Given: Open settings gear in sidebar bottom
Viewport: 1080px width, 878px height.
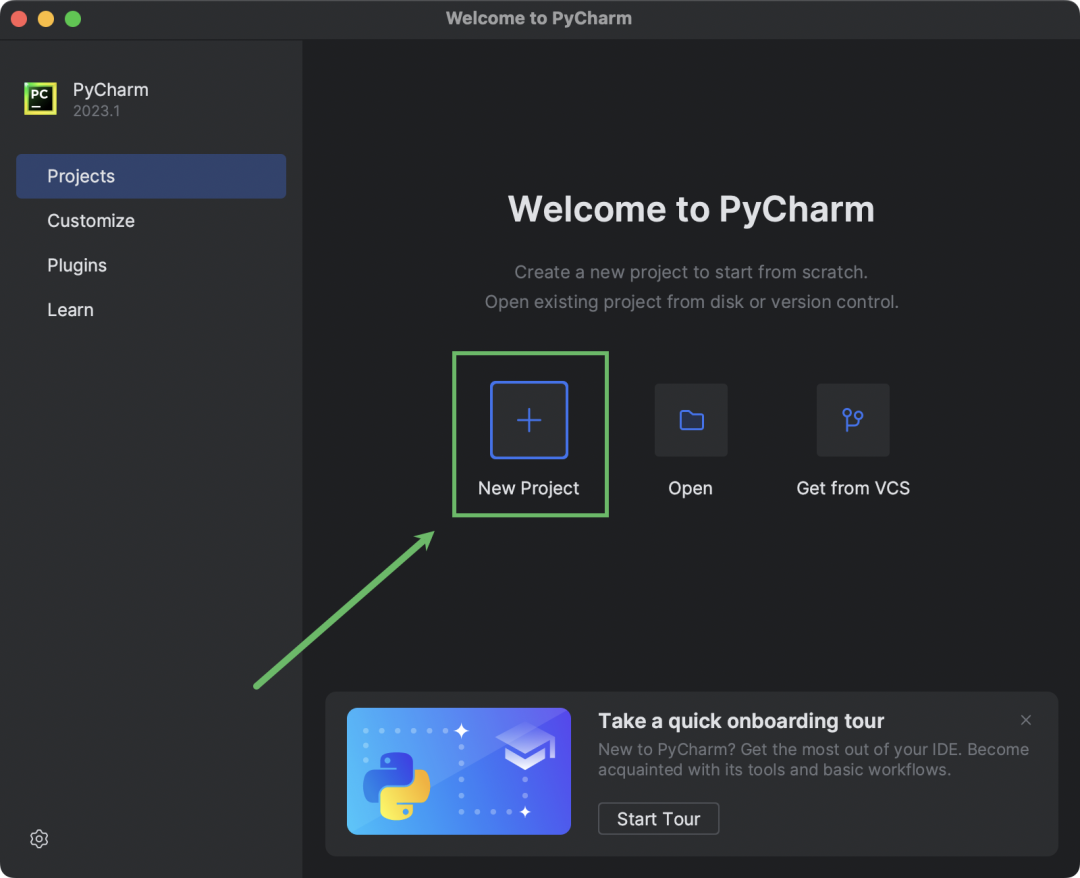Looking at the screenshot, I should 39,838.
